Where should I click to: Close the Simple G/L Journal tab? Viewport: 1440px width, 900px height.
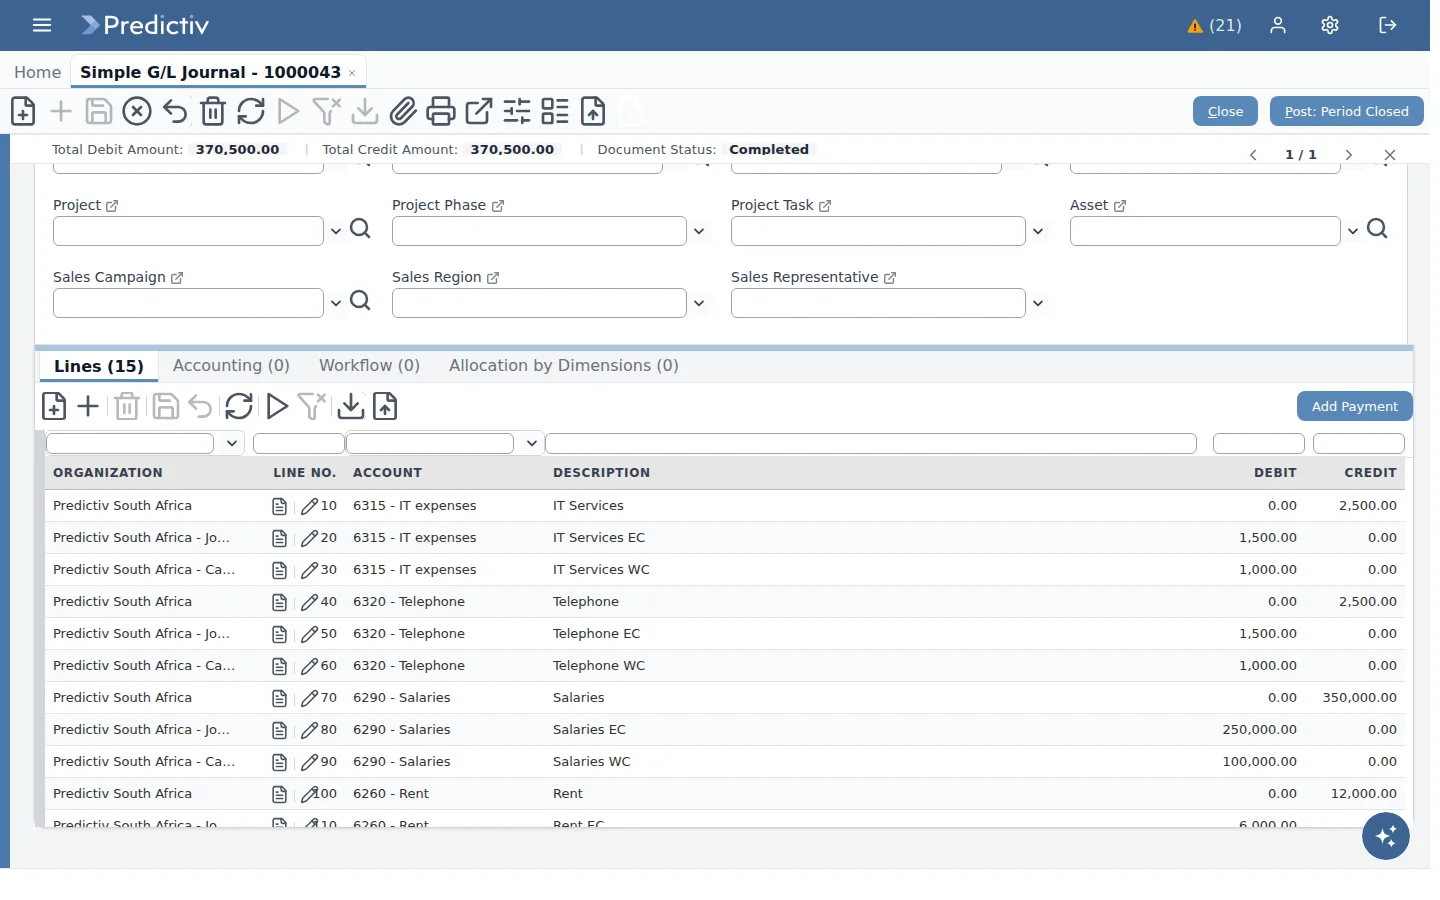click(352, 73)
